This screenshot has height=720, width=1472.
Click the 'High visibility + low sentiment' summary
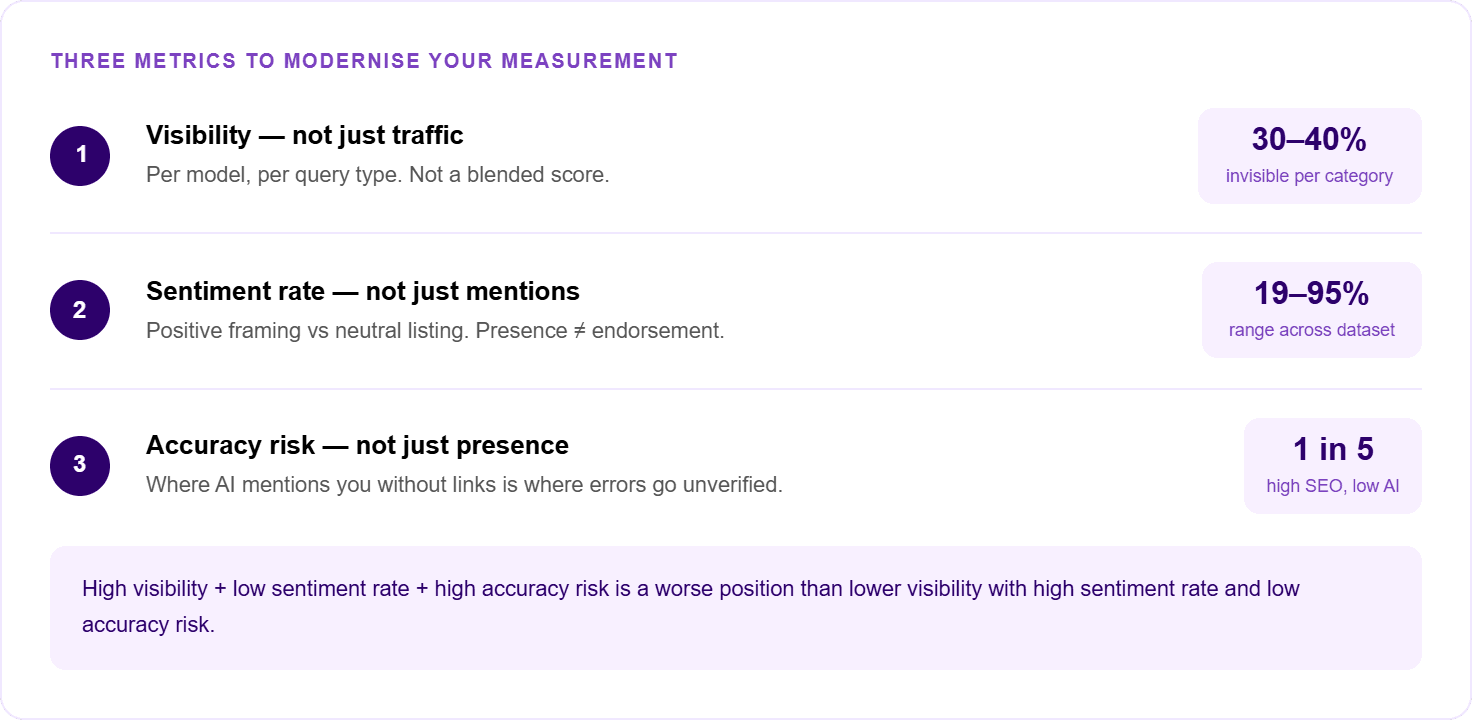691,606
